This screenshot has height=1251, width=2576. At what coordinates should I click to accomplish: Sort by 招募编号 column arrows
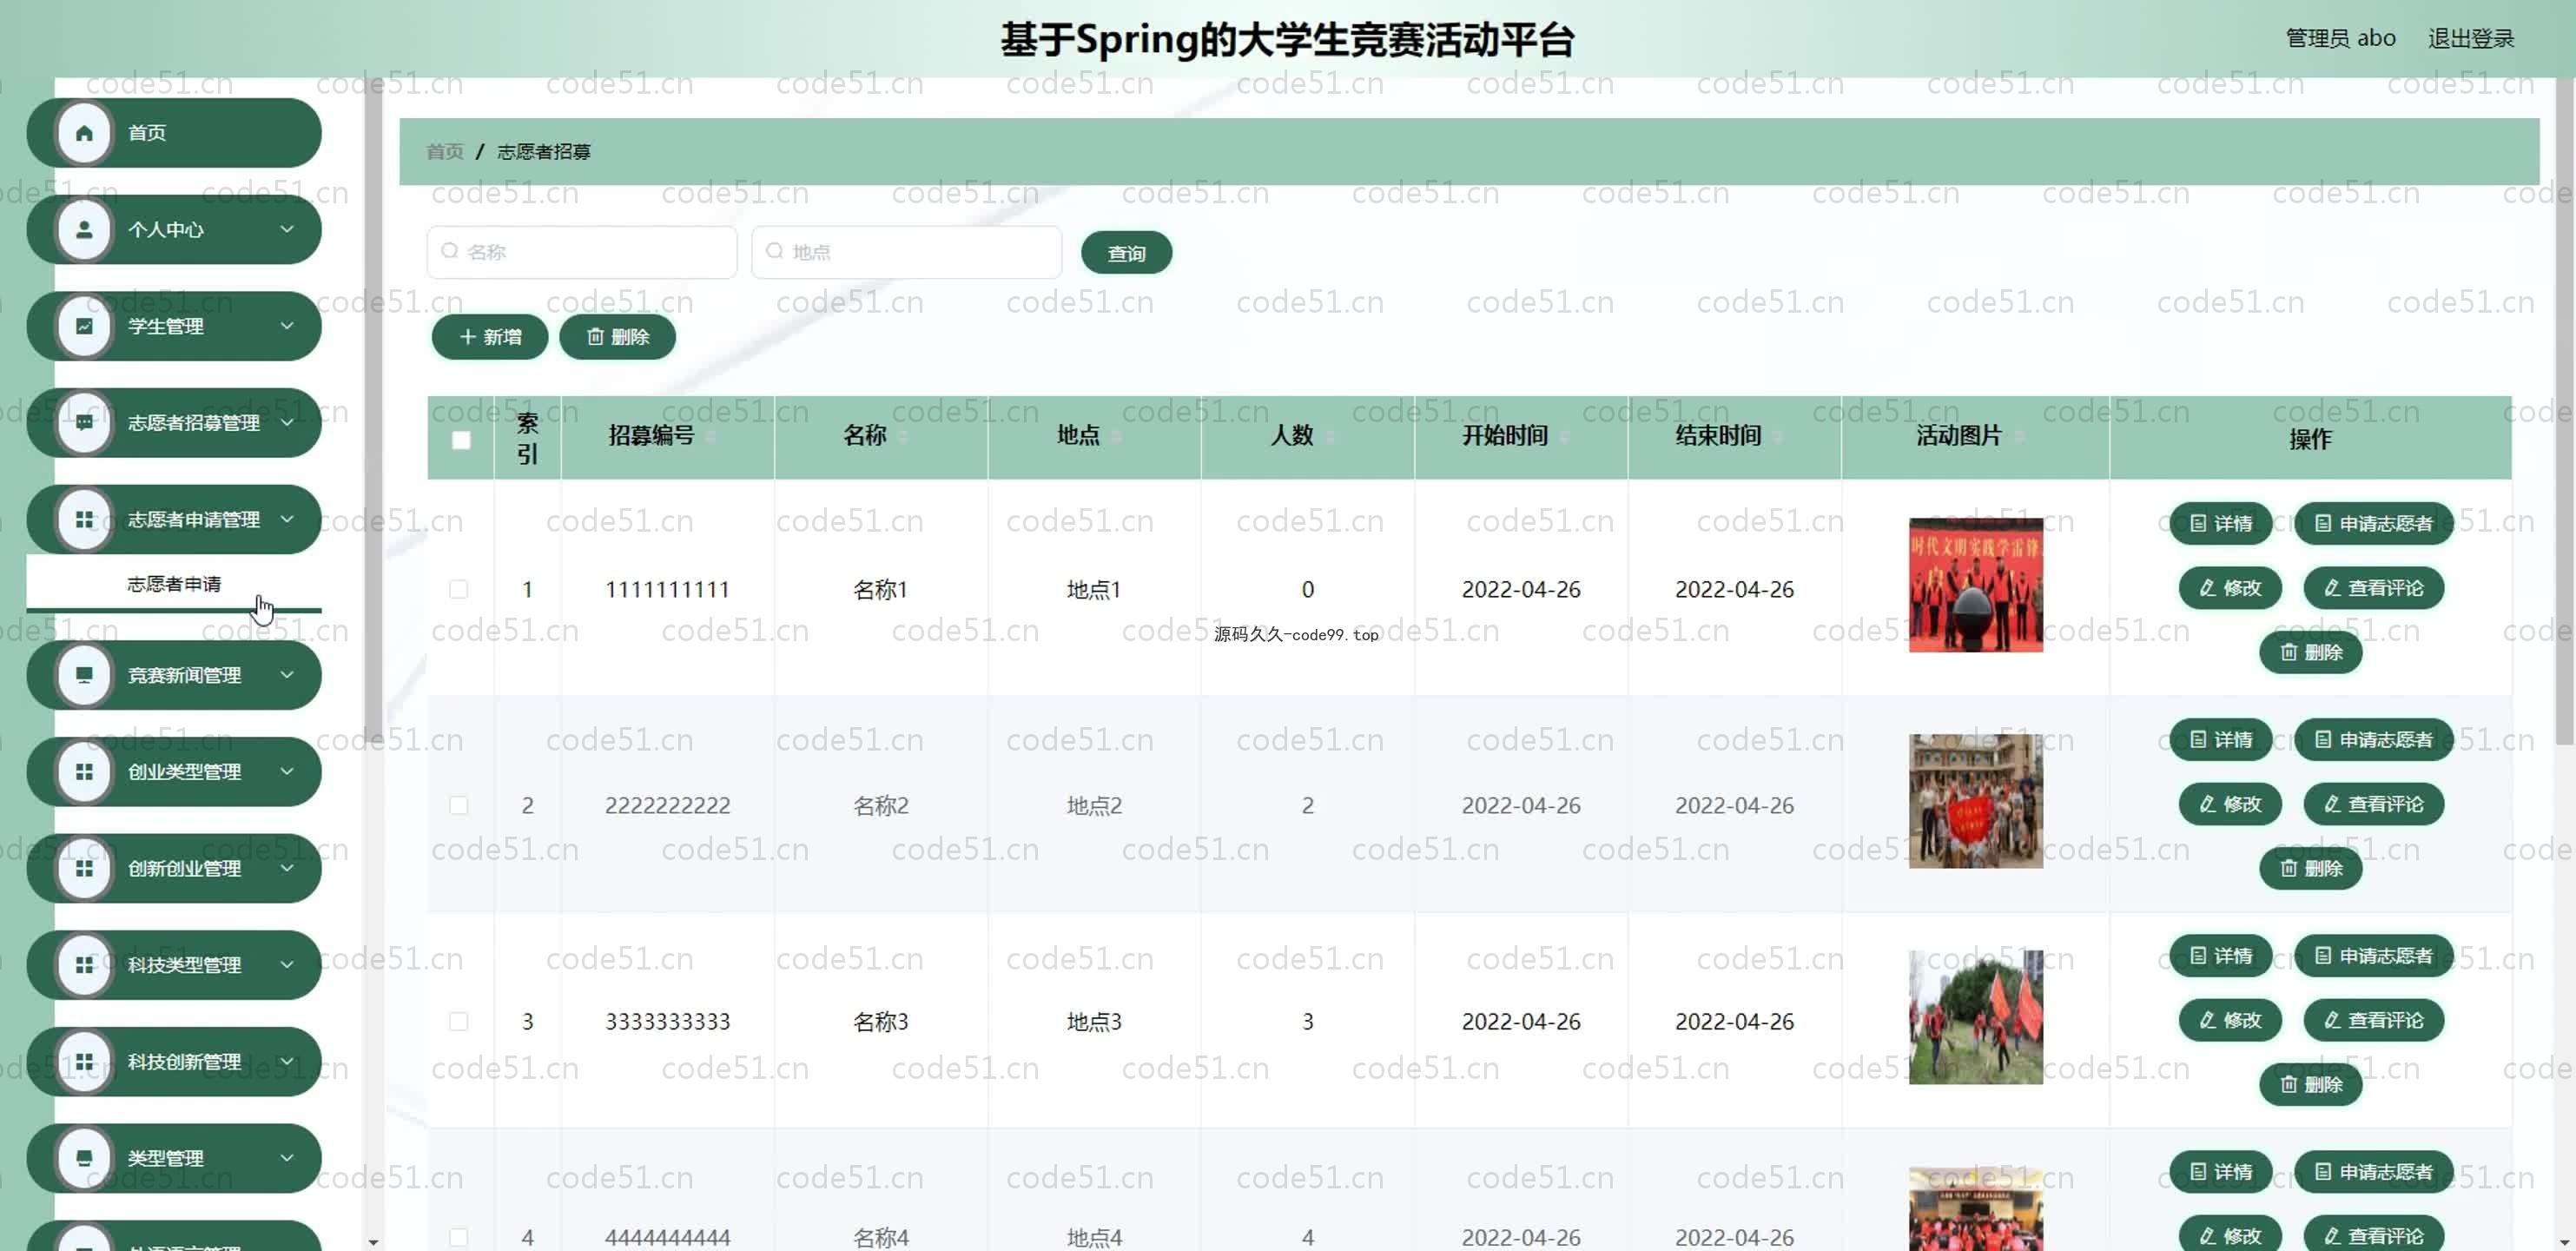tap(711, 436)
